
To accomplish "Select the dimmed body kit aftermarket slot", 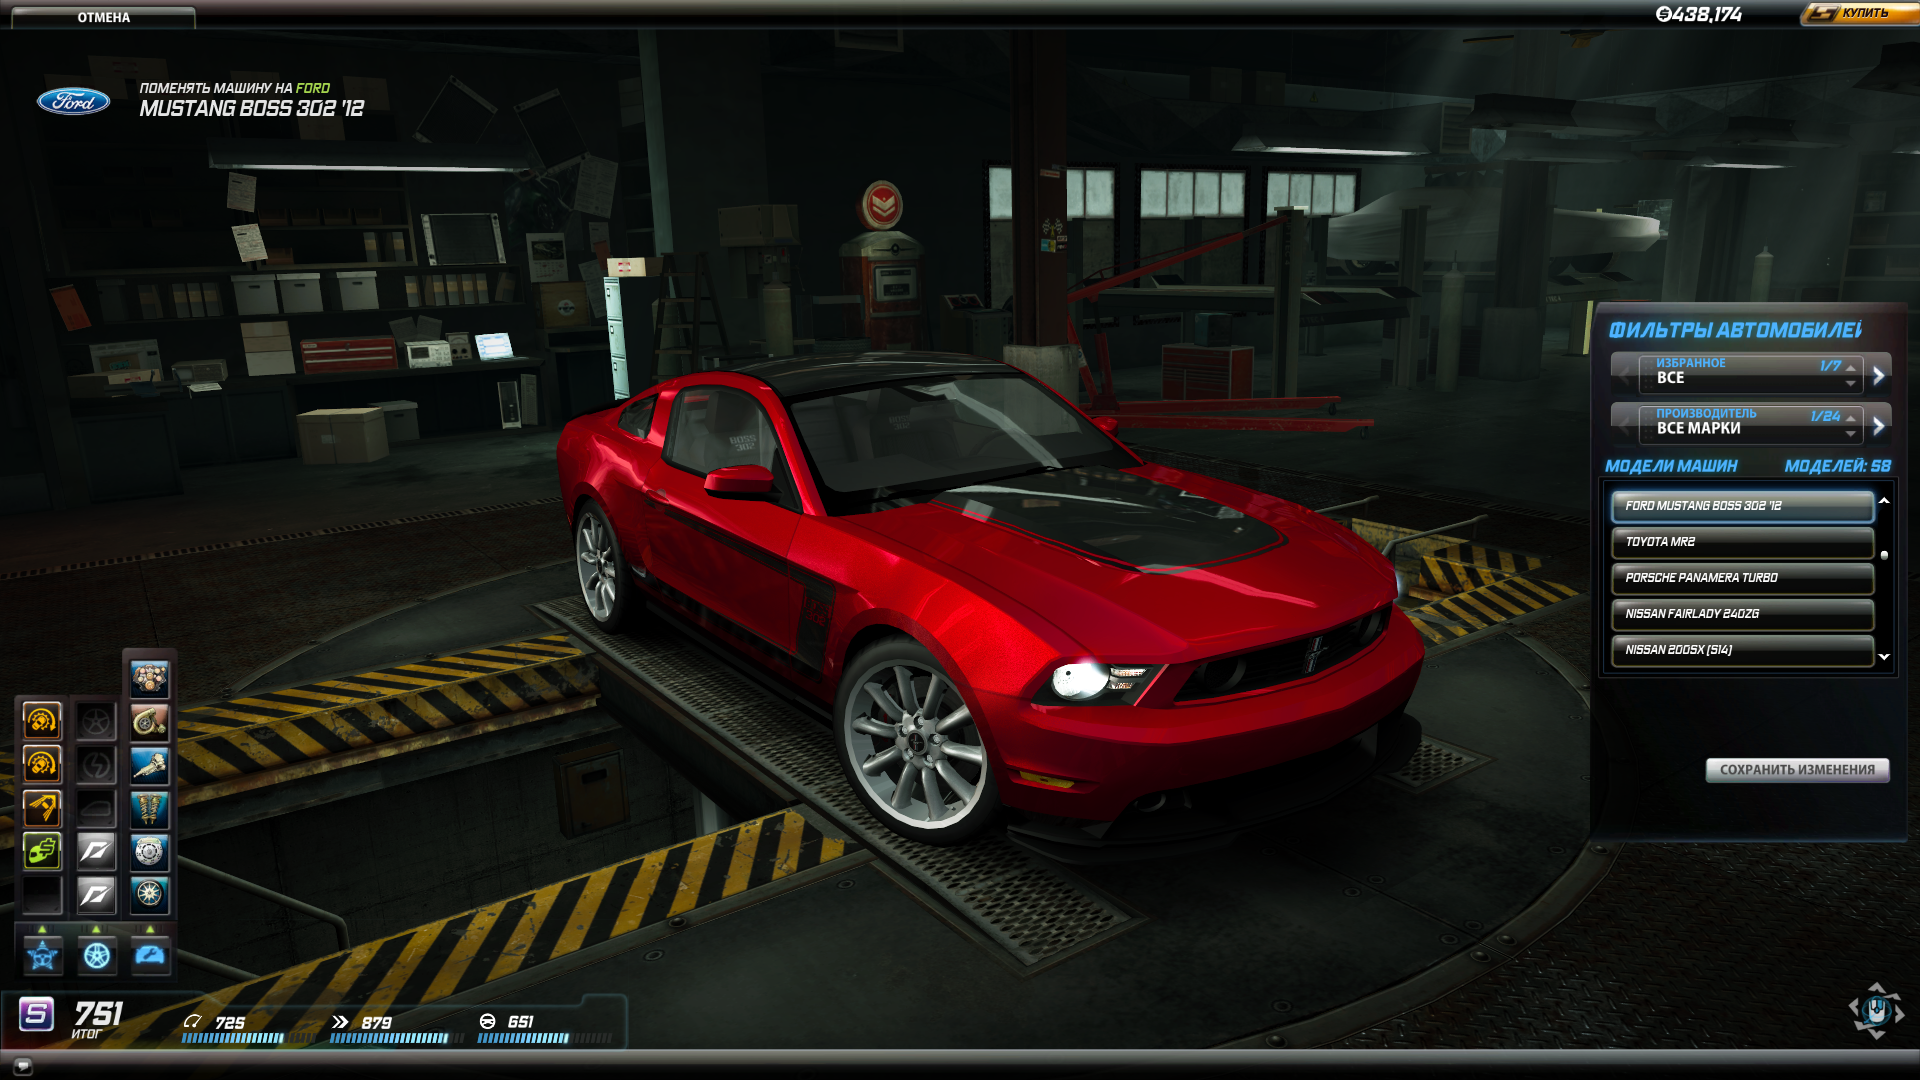I will pyautogui.click(x=96, y=808).
